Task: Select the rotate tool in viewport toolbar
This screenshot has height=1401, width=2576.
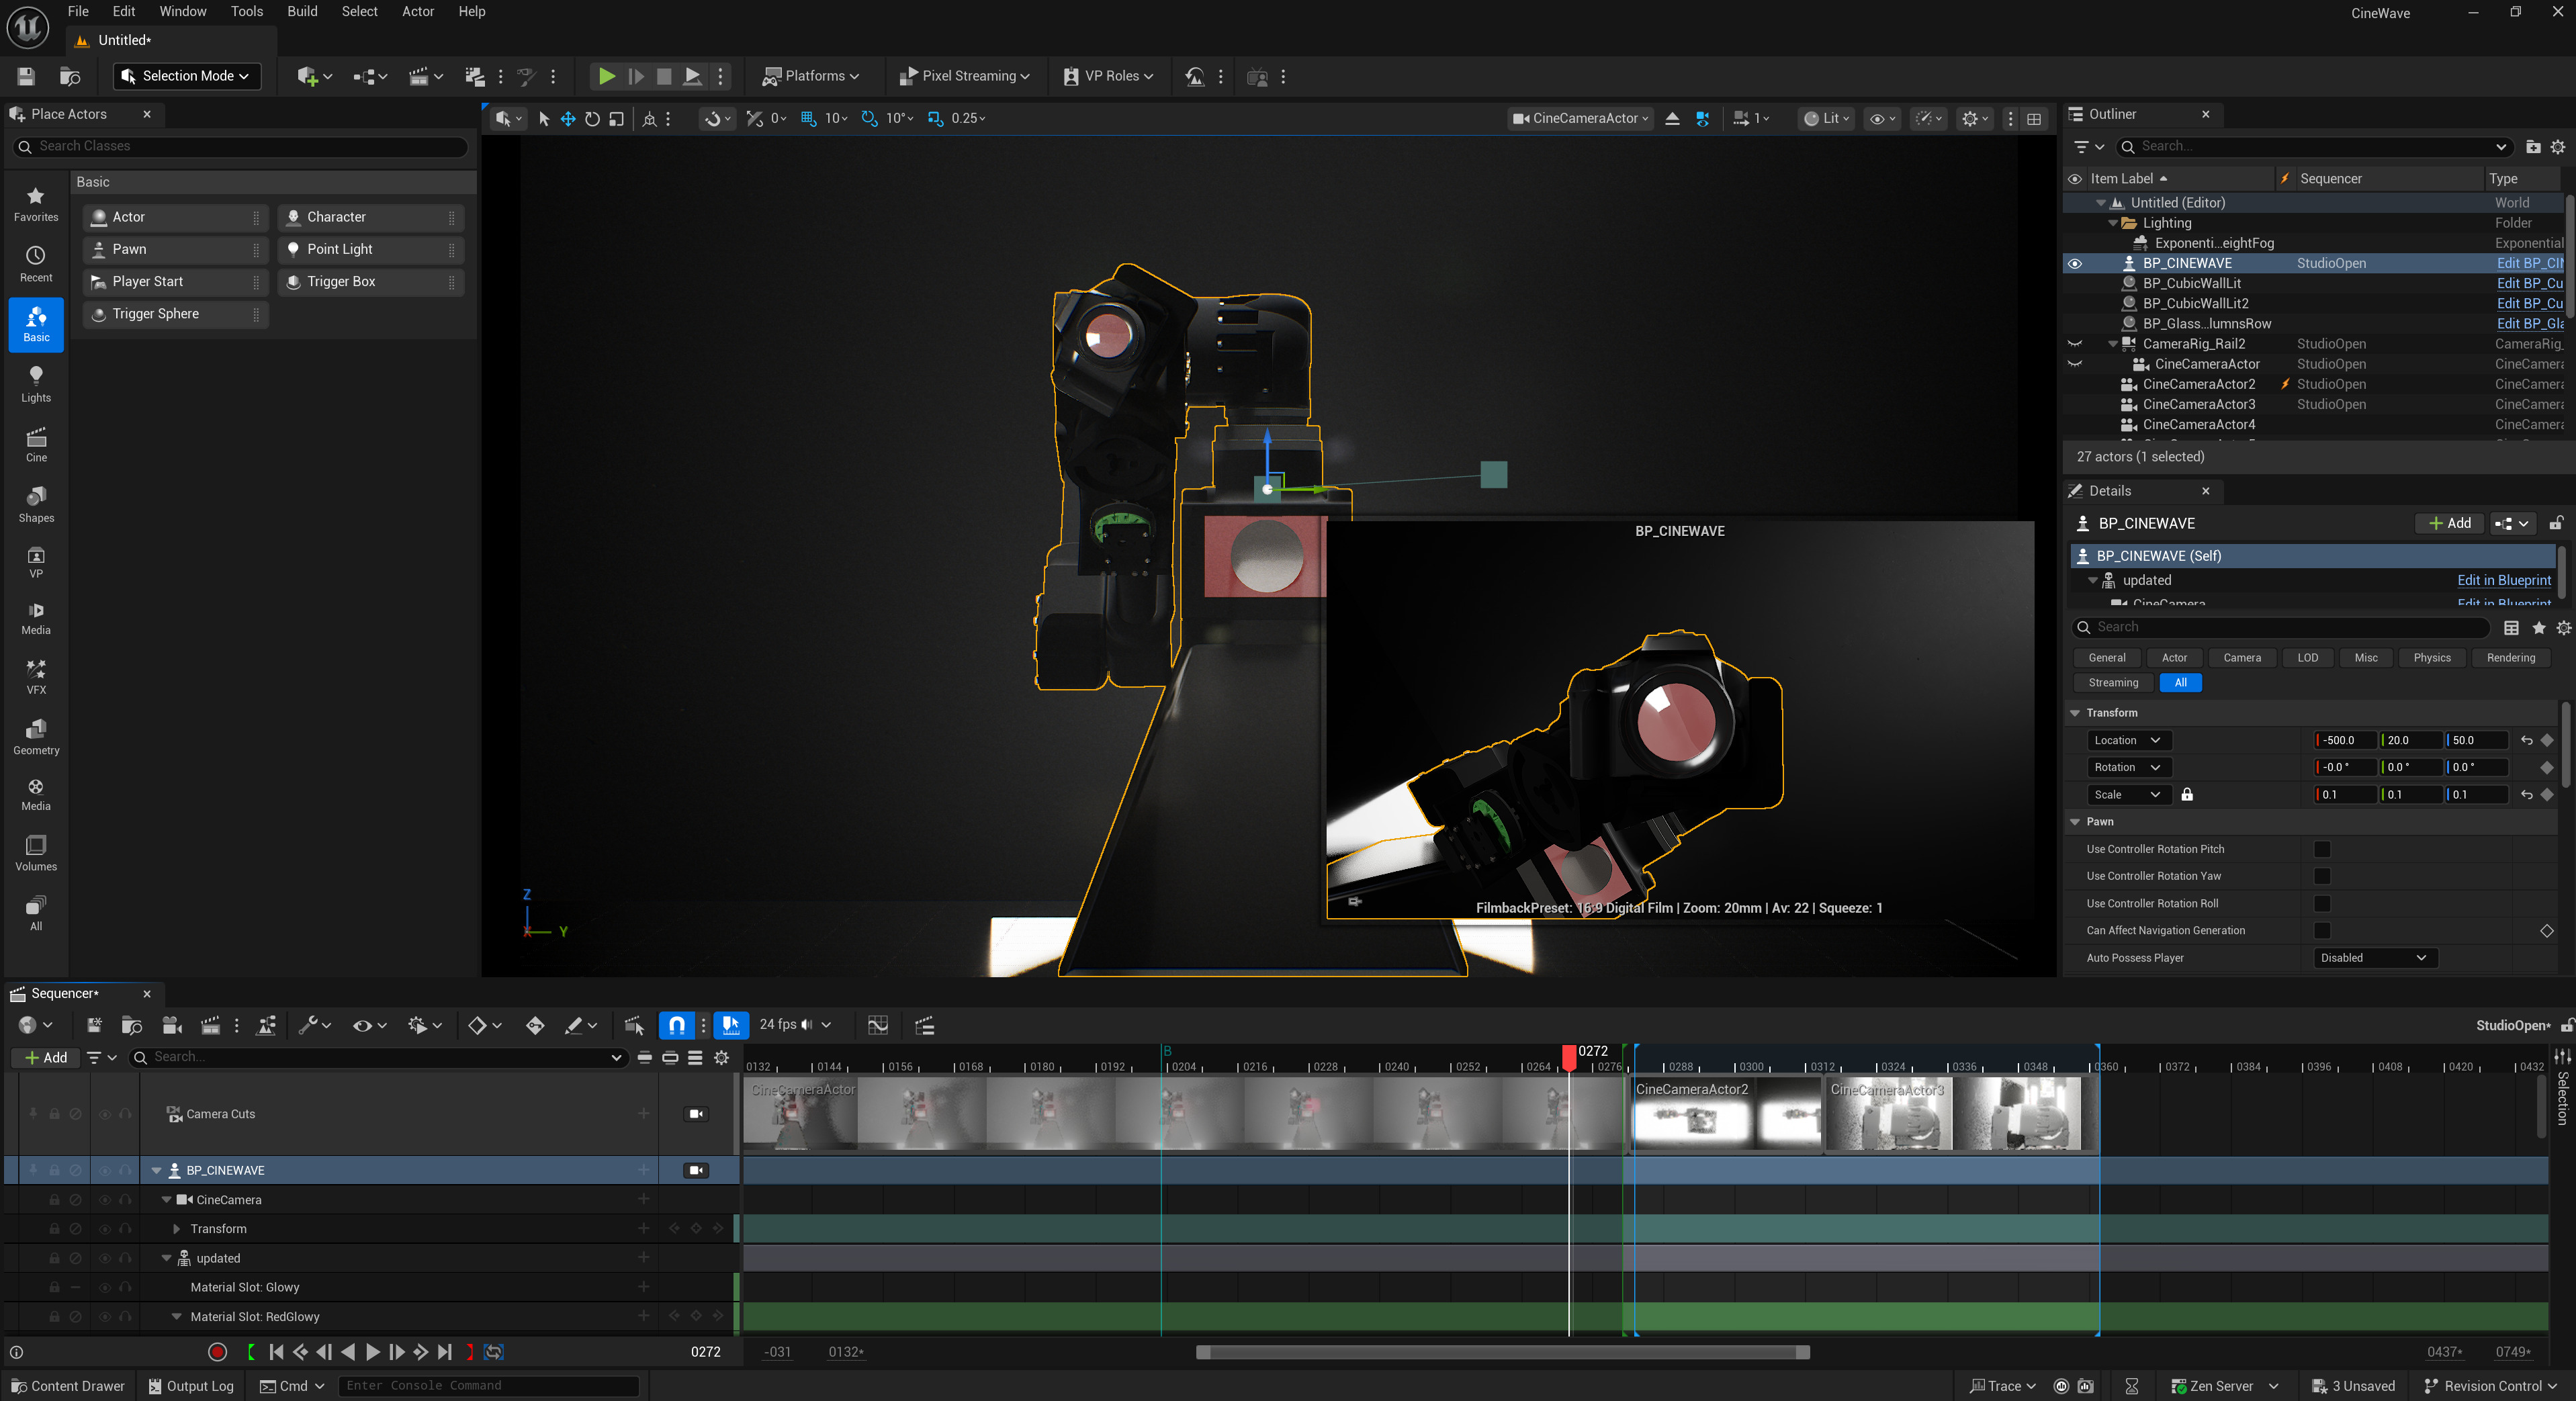Action: tap(592, 118)
